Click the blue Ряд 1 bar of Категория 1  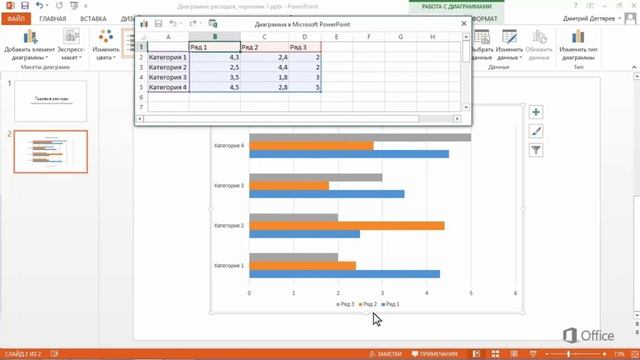(x=344, y=274)
